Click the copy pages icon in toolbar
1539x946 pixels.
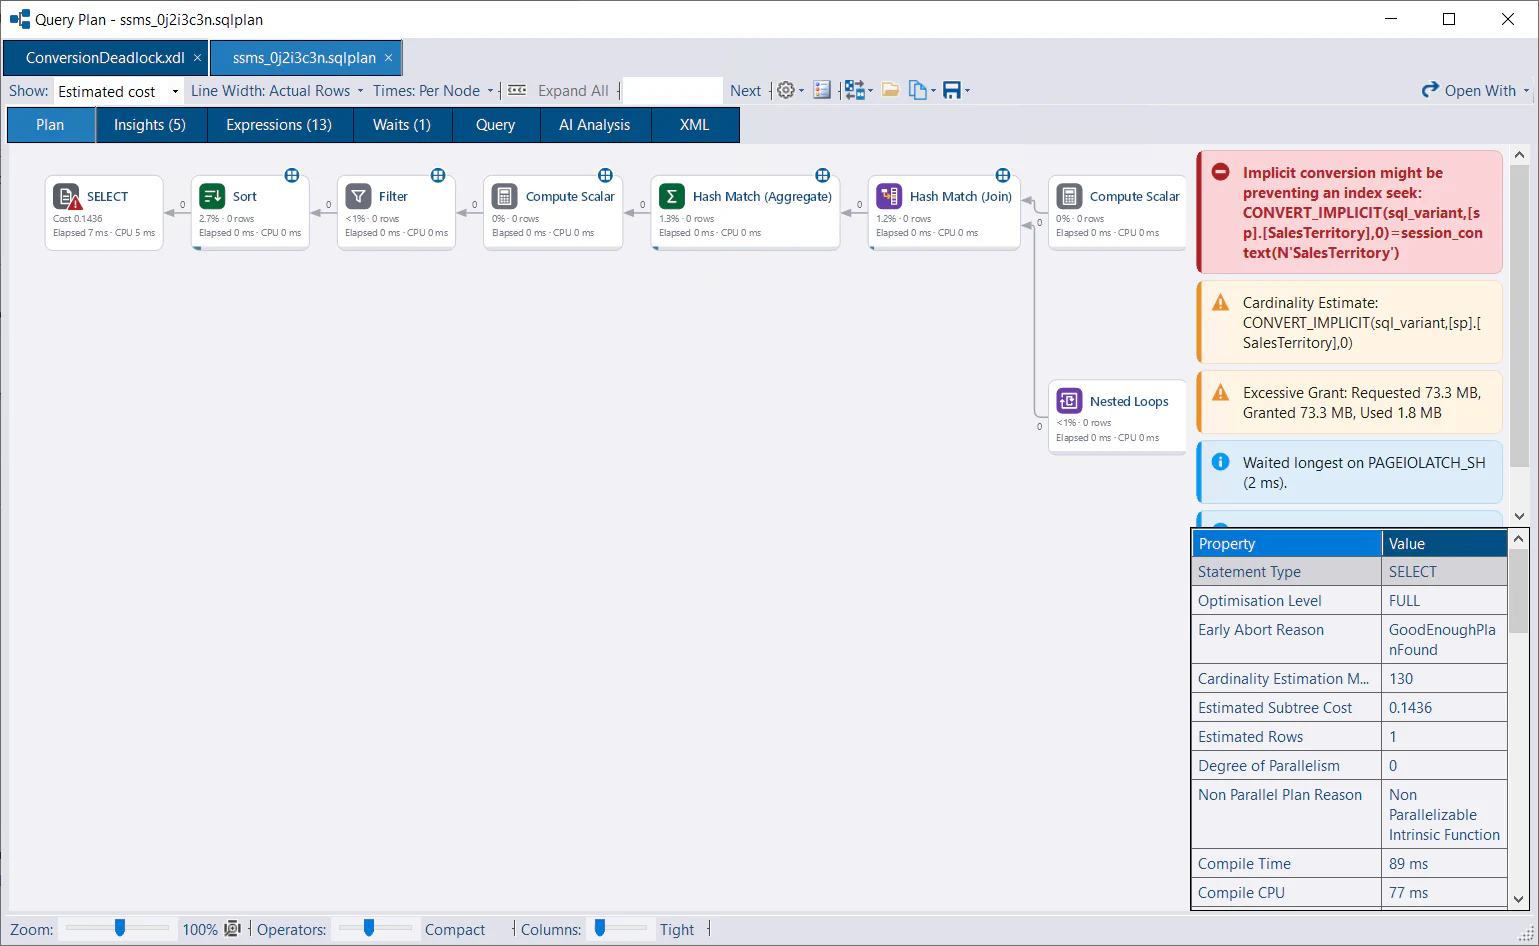(918, 90)
